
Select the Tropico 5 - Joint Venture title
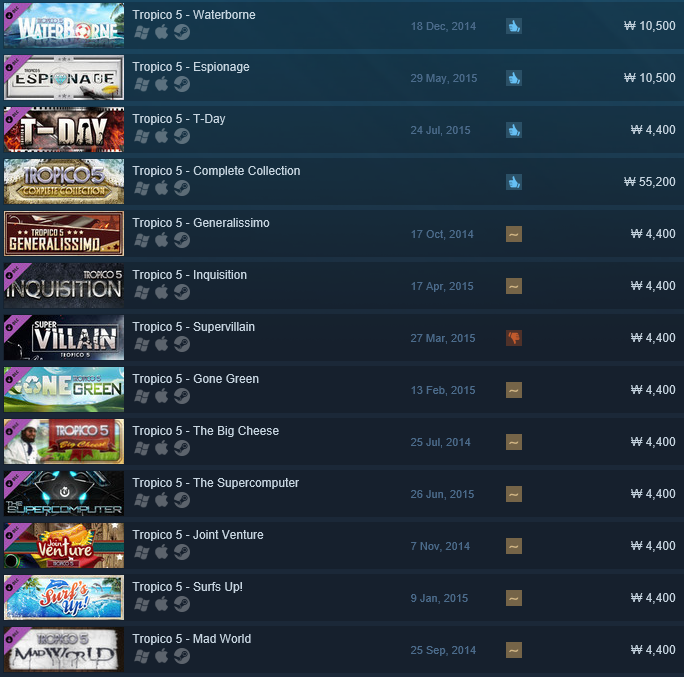pyautogui.click(x=198, y=535)
